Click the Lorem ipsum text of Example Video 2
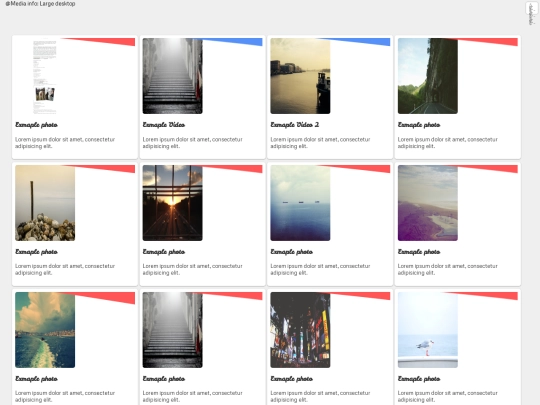Screen dimensions: 540x405 pyautogui.click(x=320, y=143)
